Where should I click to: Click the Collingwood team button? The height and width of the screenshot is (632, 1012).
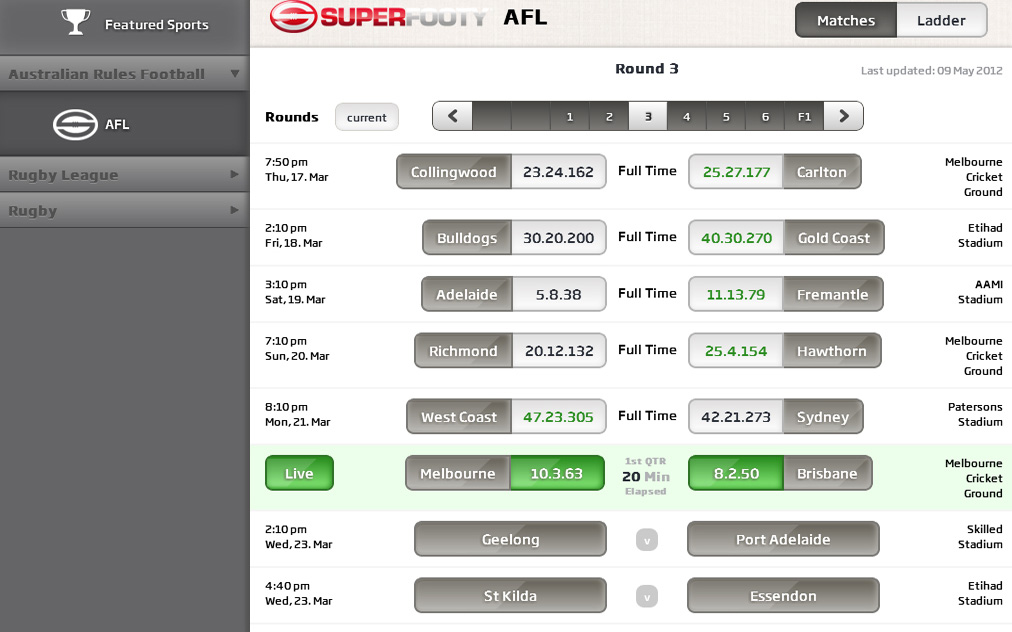coord(454,172)
